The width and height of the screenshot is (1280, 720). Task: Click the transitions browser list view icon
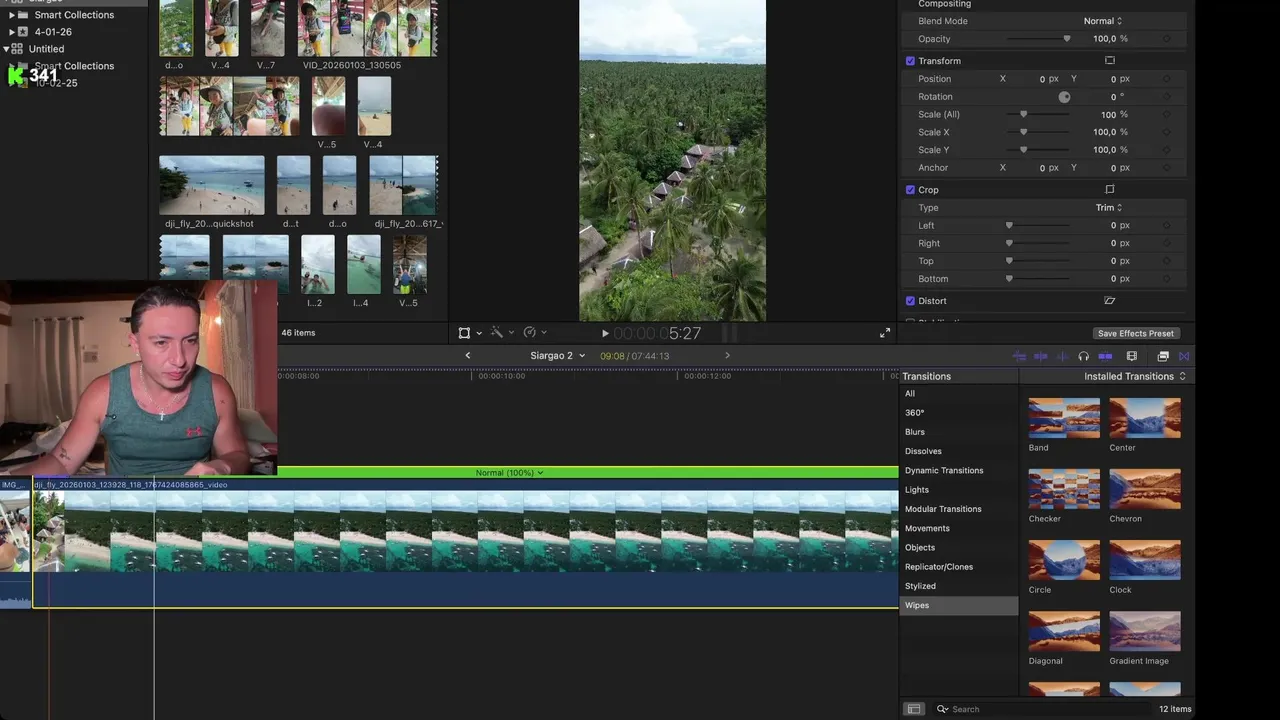[913, 709]
